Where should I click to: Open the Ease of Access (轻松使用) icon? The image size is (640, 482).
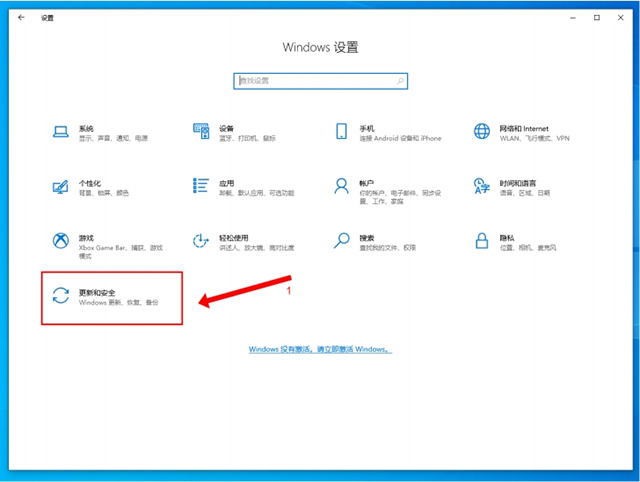click(201, 241)
